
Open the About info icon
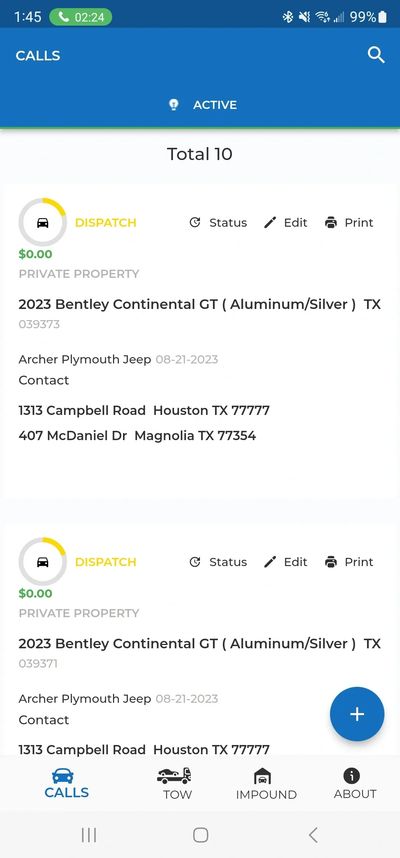point(351,775)
